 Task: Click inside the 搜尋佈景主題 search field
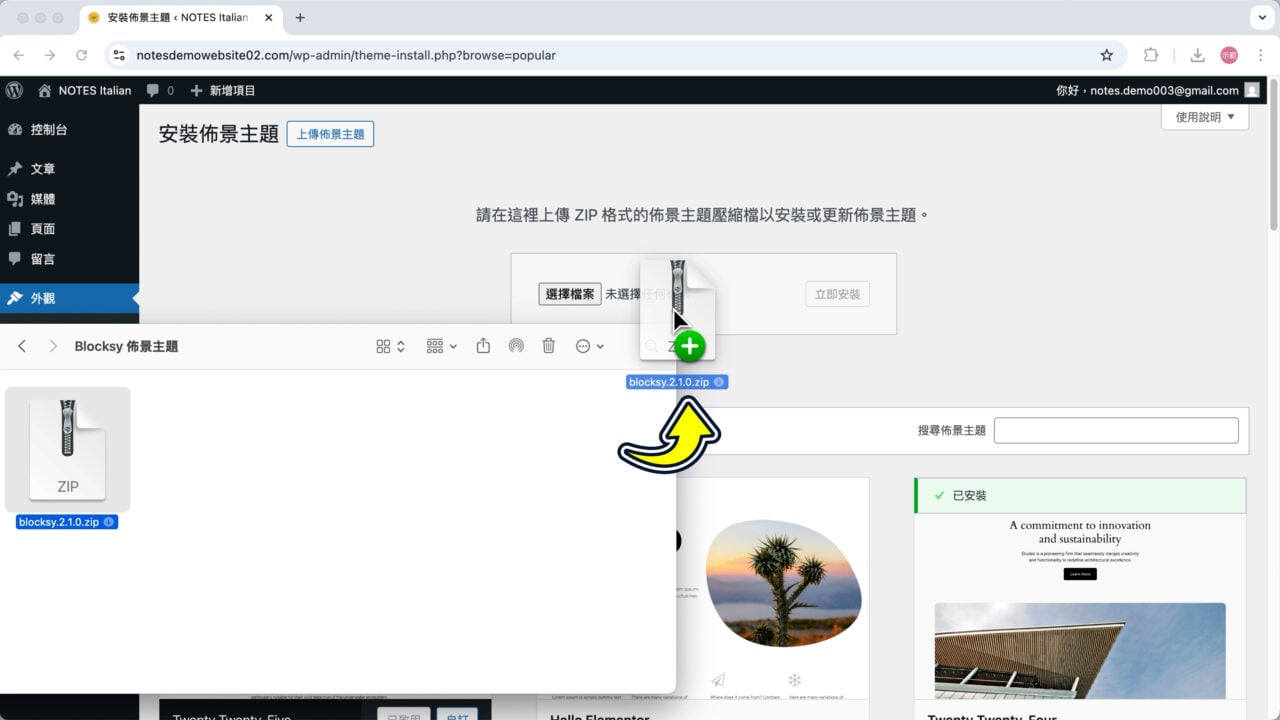click(x=1115, y=429)
